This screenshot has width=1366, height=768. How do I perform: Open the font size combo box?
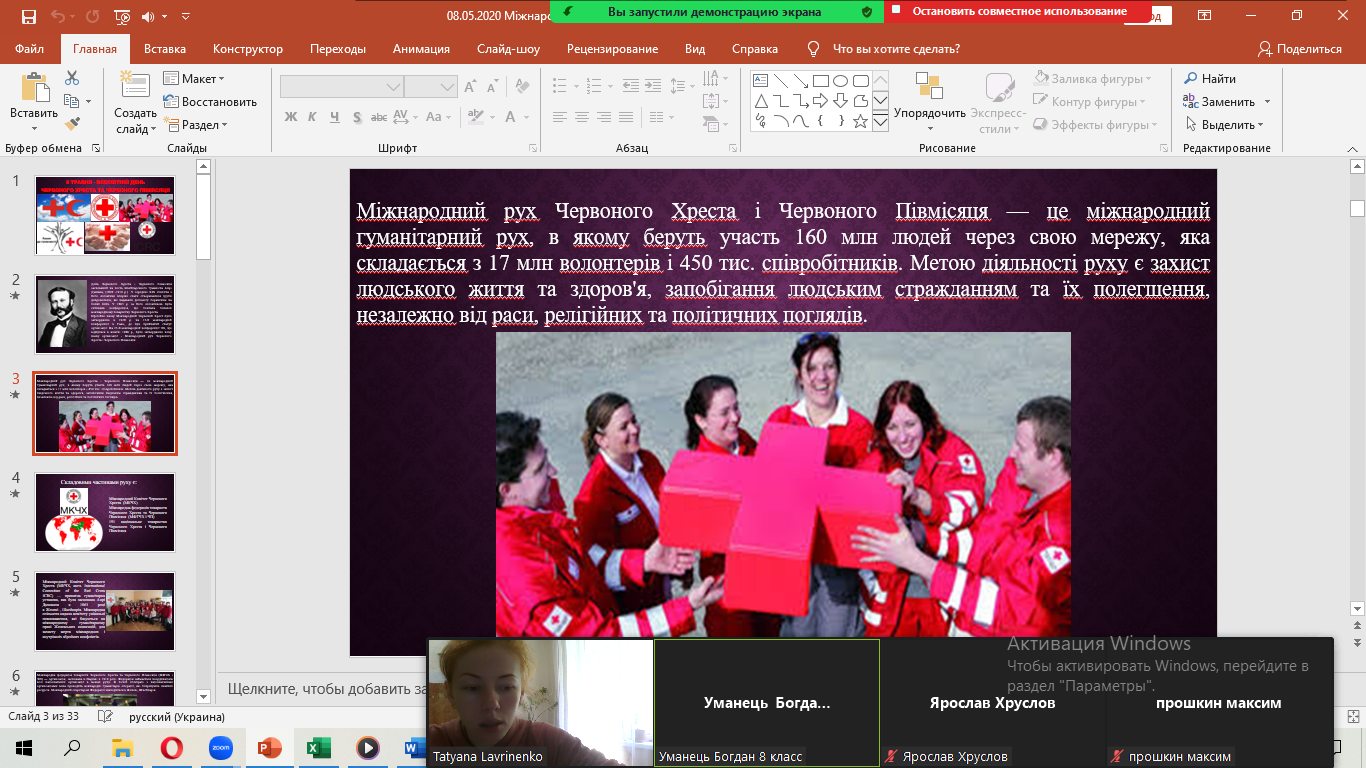coord(432,86)
